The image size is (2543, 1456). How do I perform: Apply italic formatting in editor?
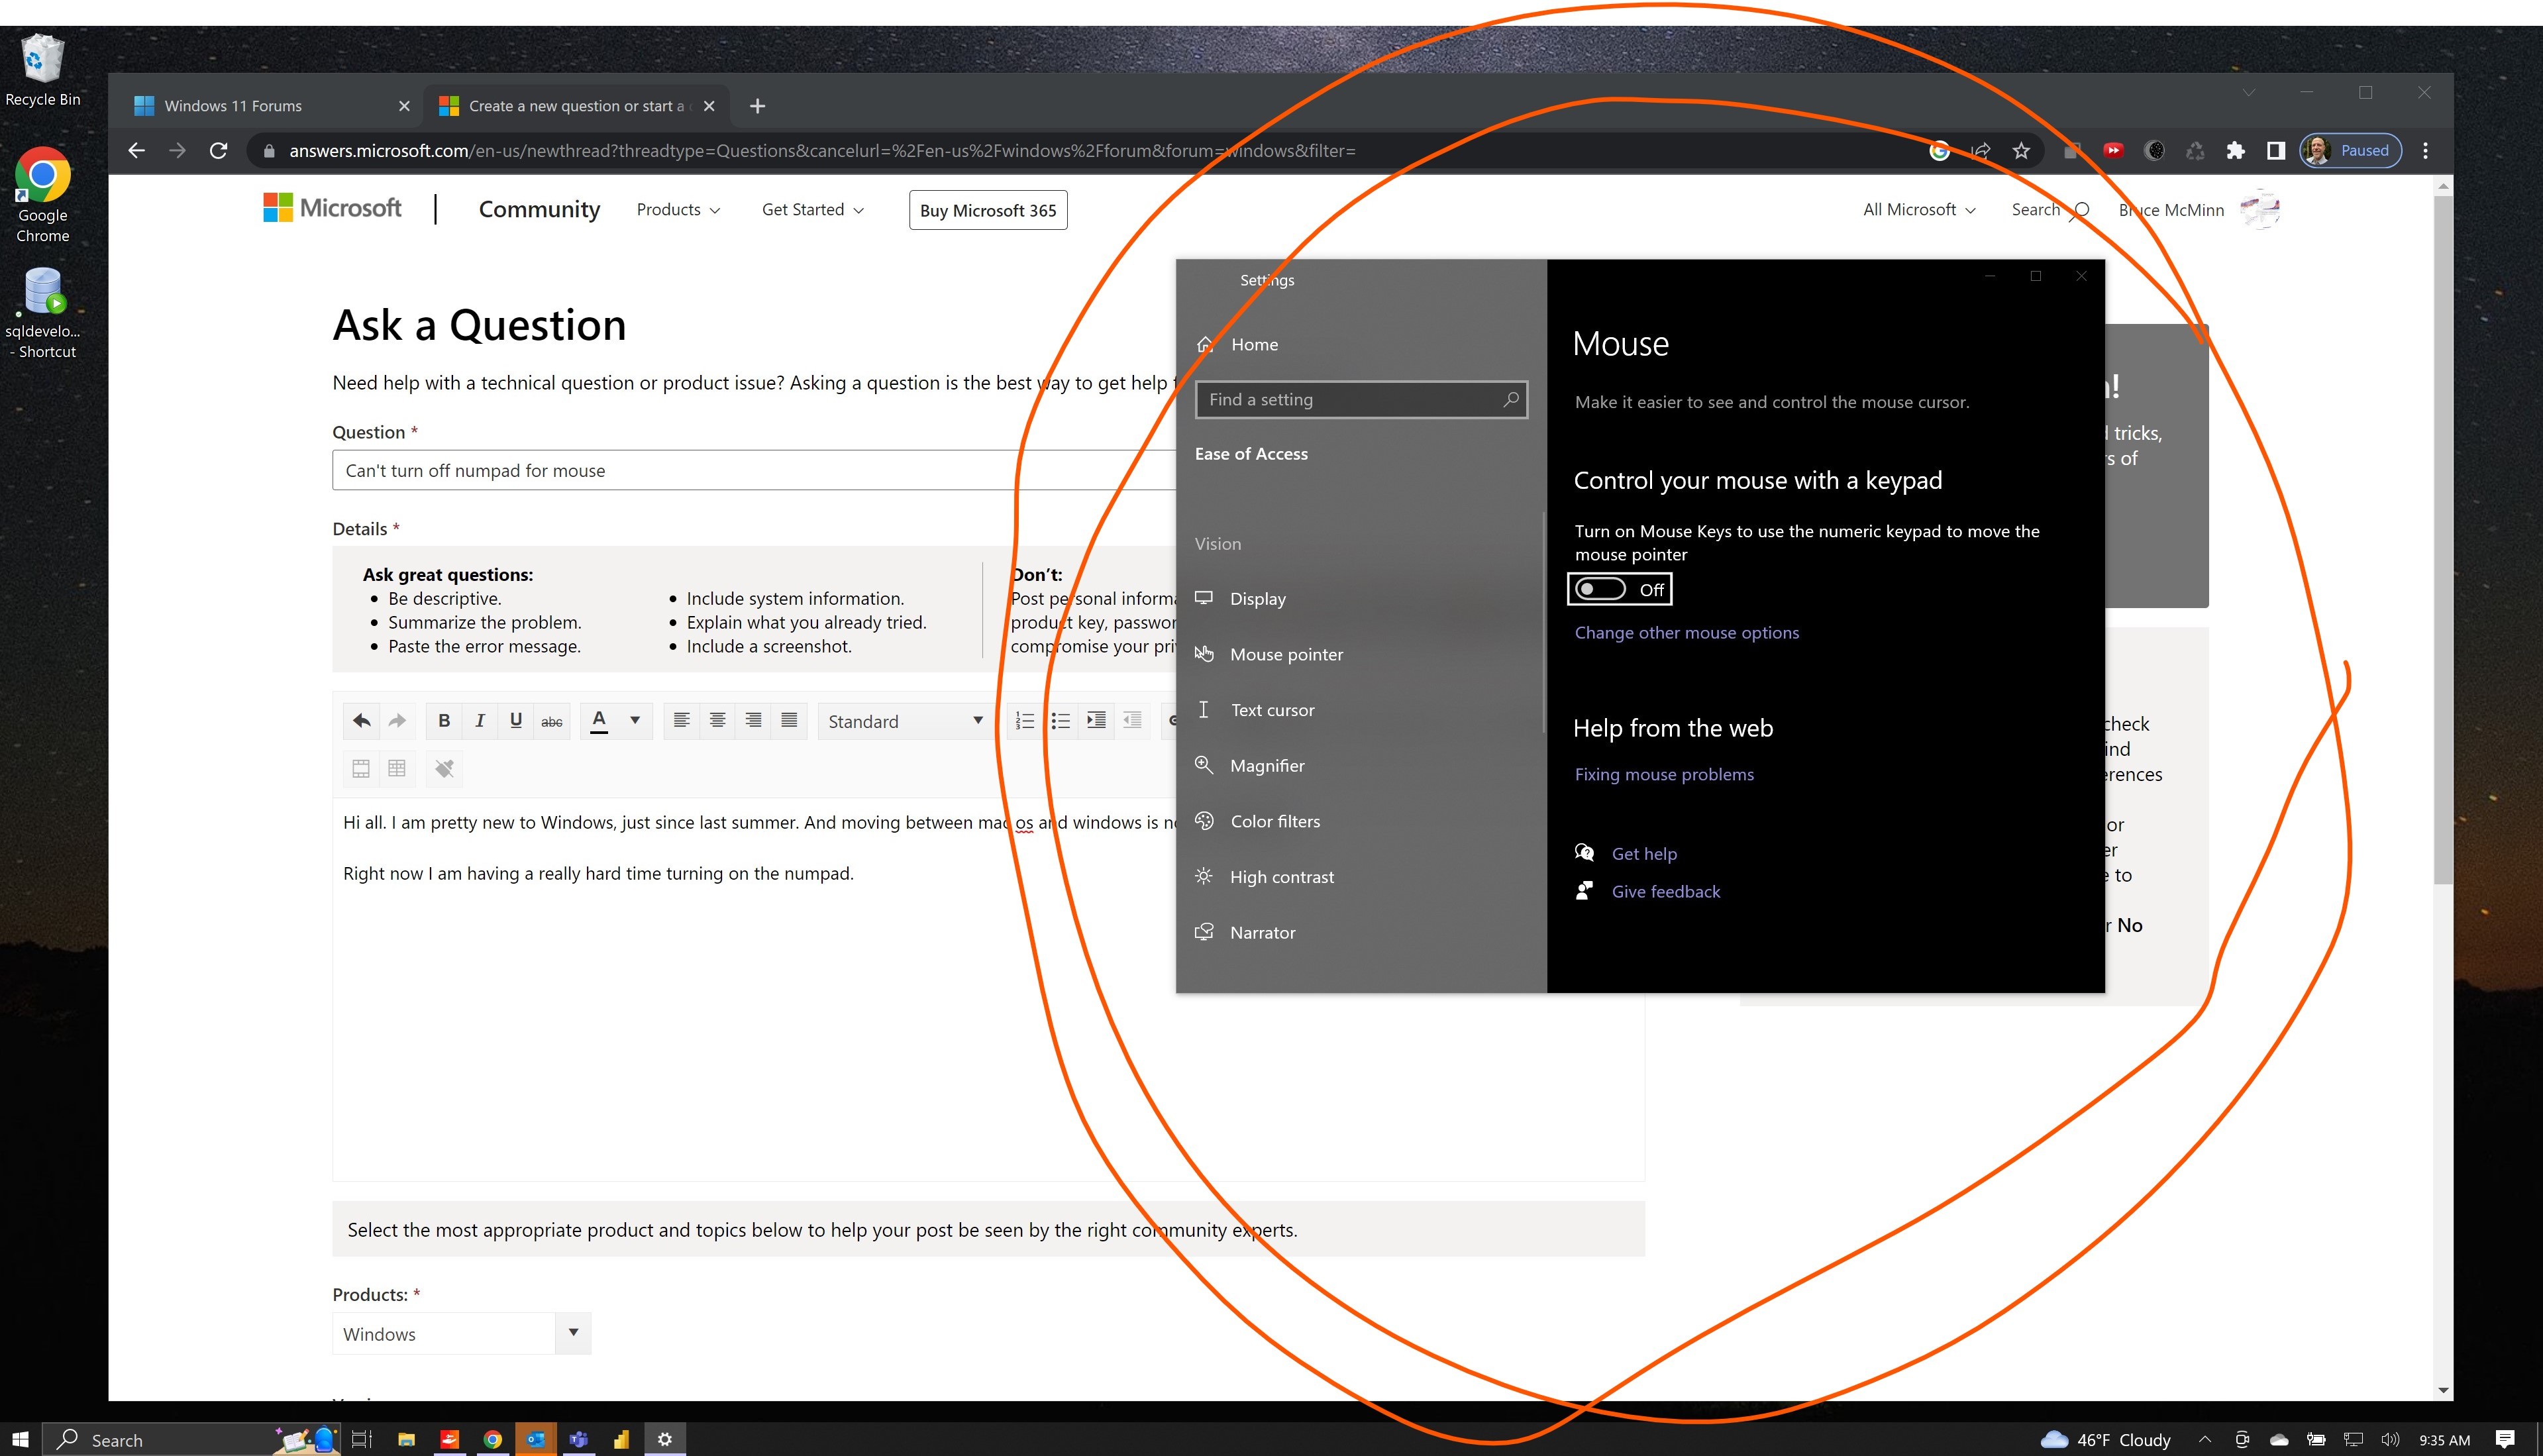pos(480,721)
